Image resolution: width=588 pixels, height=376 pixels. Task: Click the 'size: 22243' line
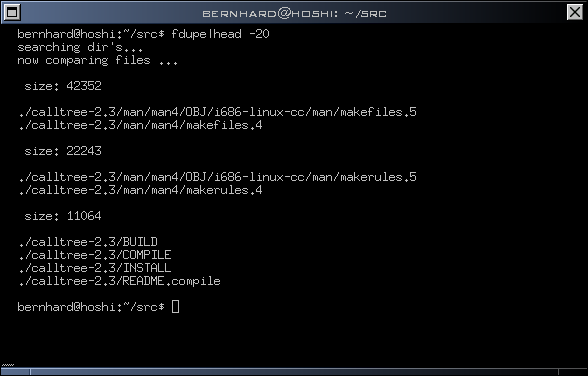[63, 151]
